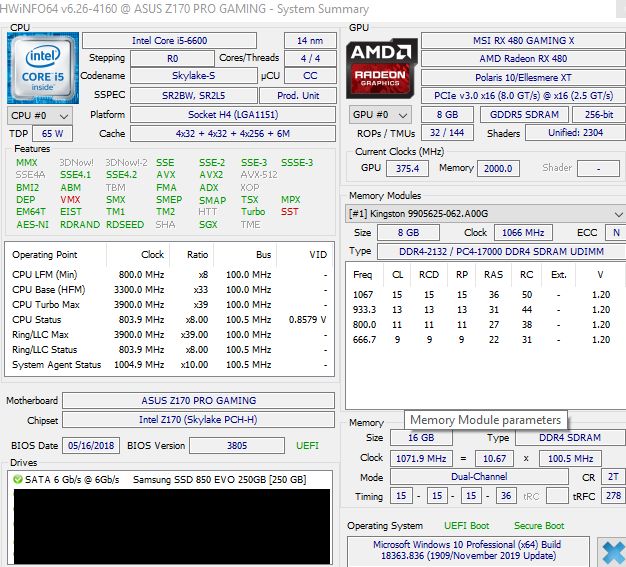
Task: Click the 05/16/2018 BIOS date field
Action: click(91, 446)
